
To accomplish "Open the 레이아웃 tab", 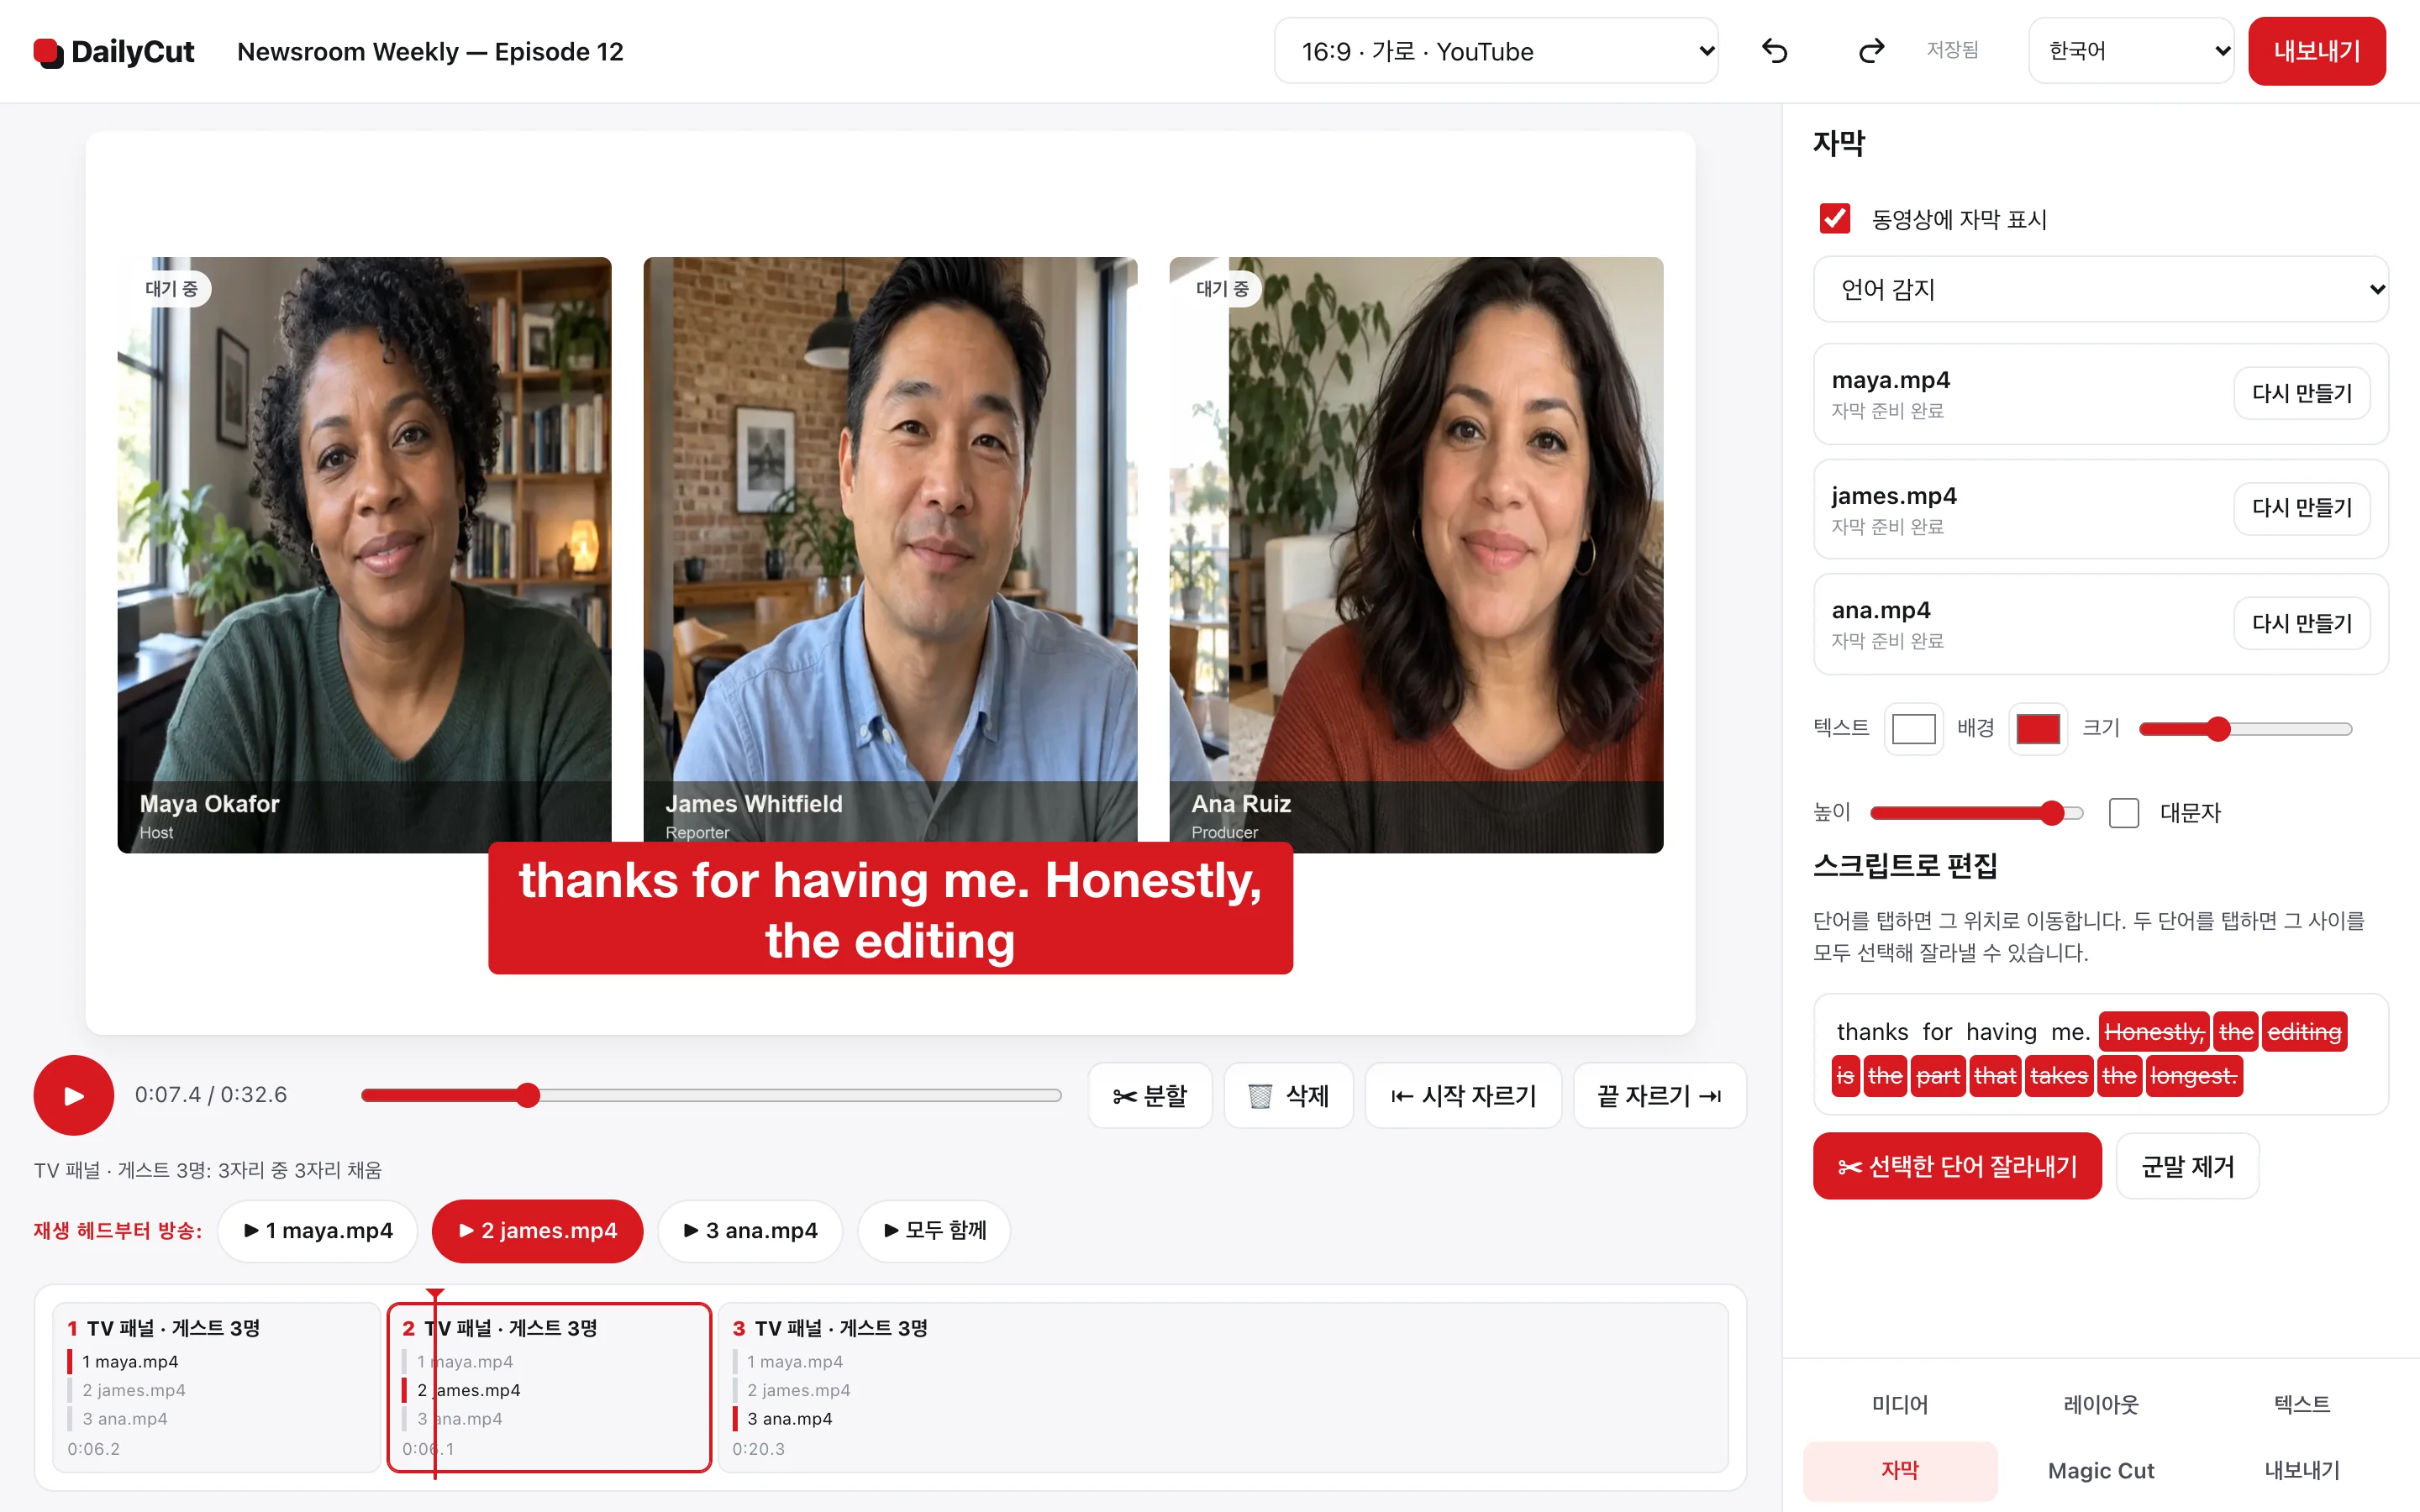I will coord(2100,1404).
